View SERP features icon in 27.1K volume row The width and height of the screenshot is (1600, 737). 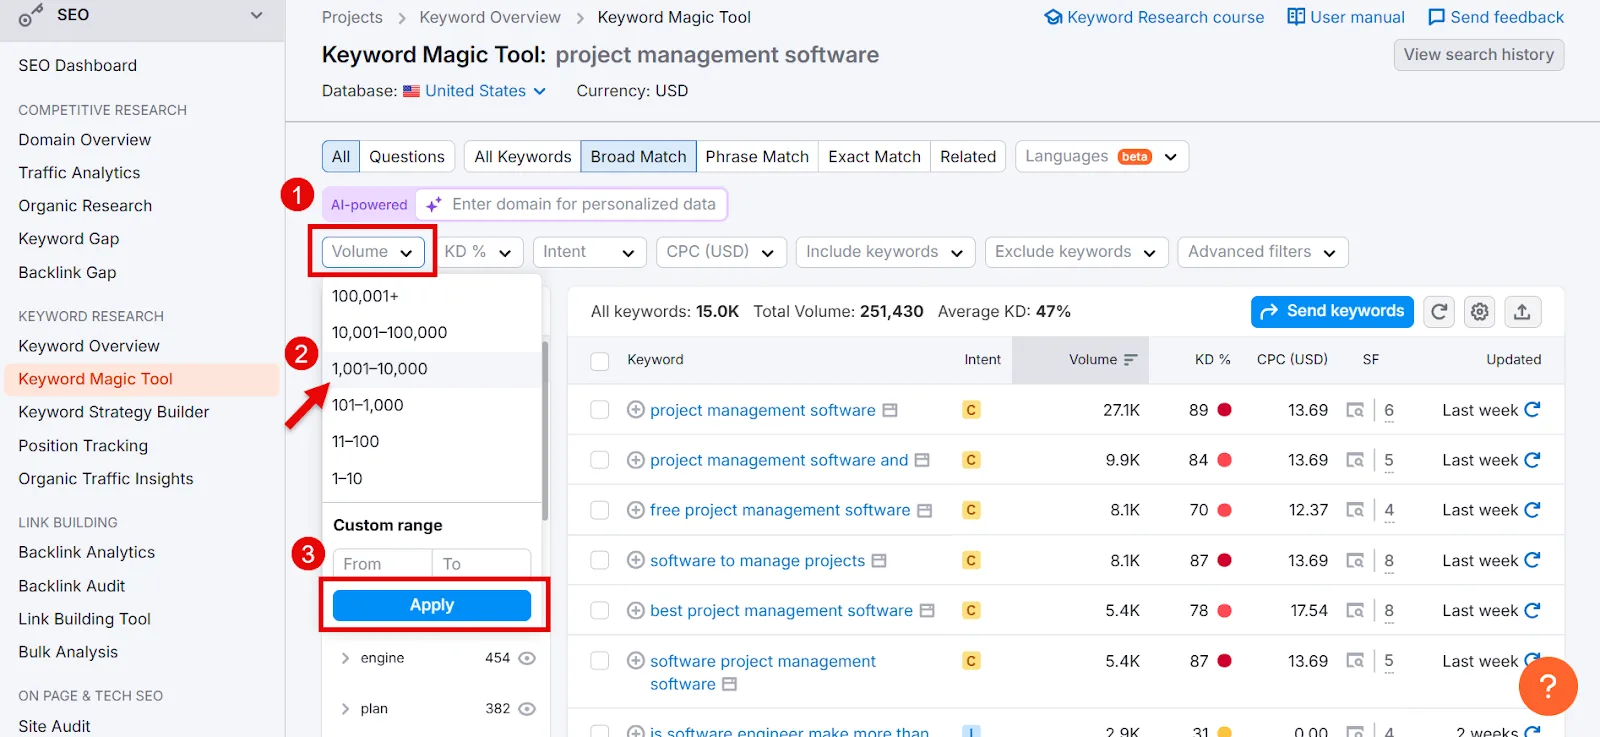point(1355,410)
